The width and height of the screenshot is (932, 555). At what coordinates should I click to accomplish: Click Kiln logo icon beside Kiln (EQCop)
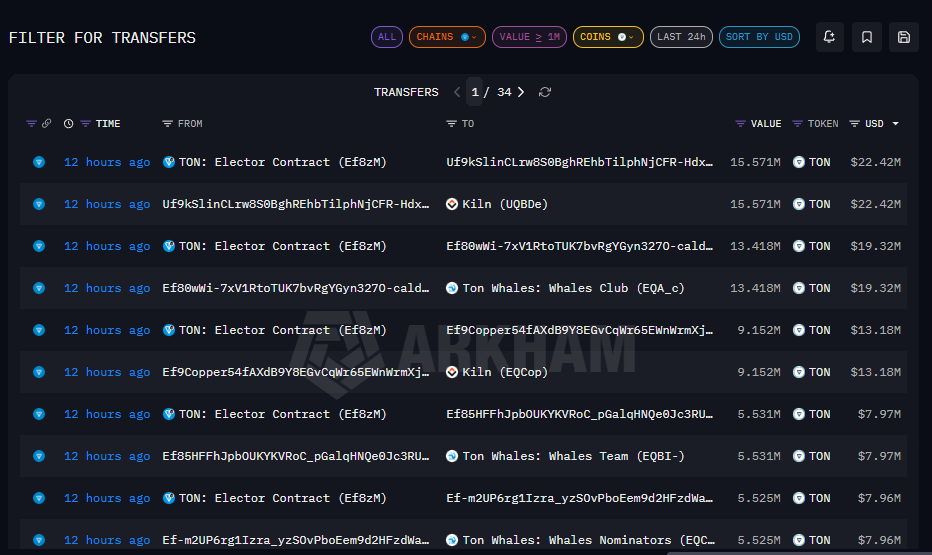(x=452, y=372)
